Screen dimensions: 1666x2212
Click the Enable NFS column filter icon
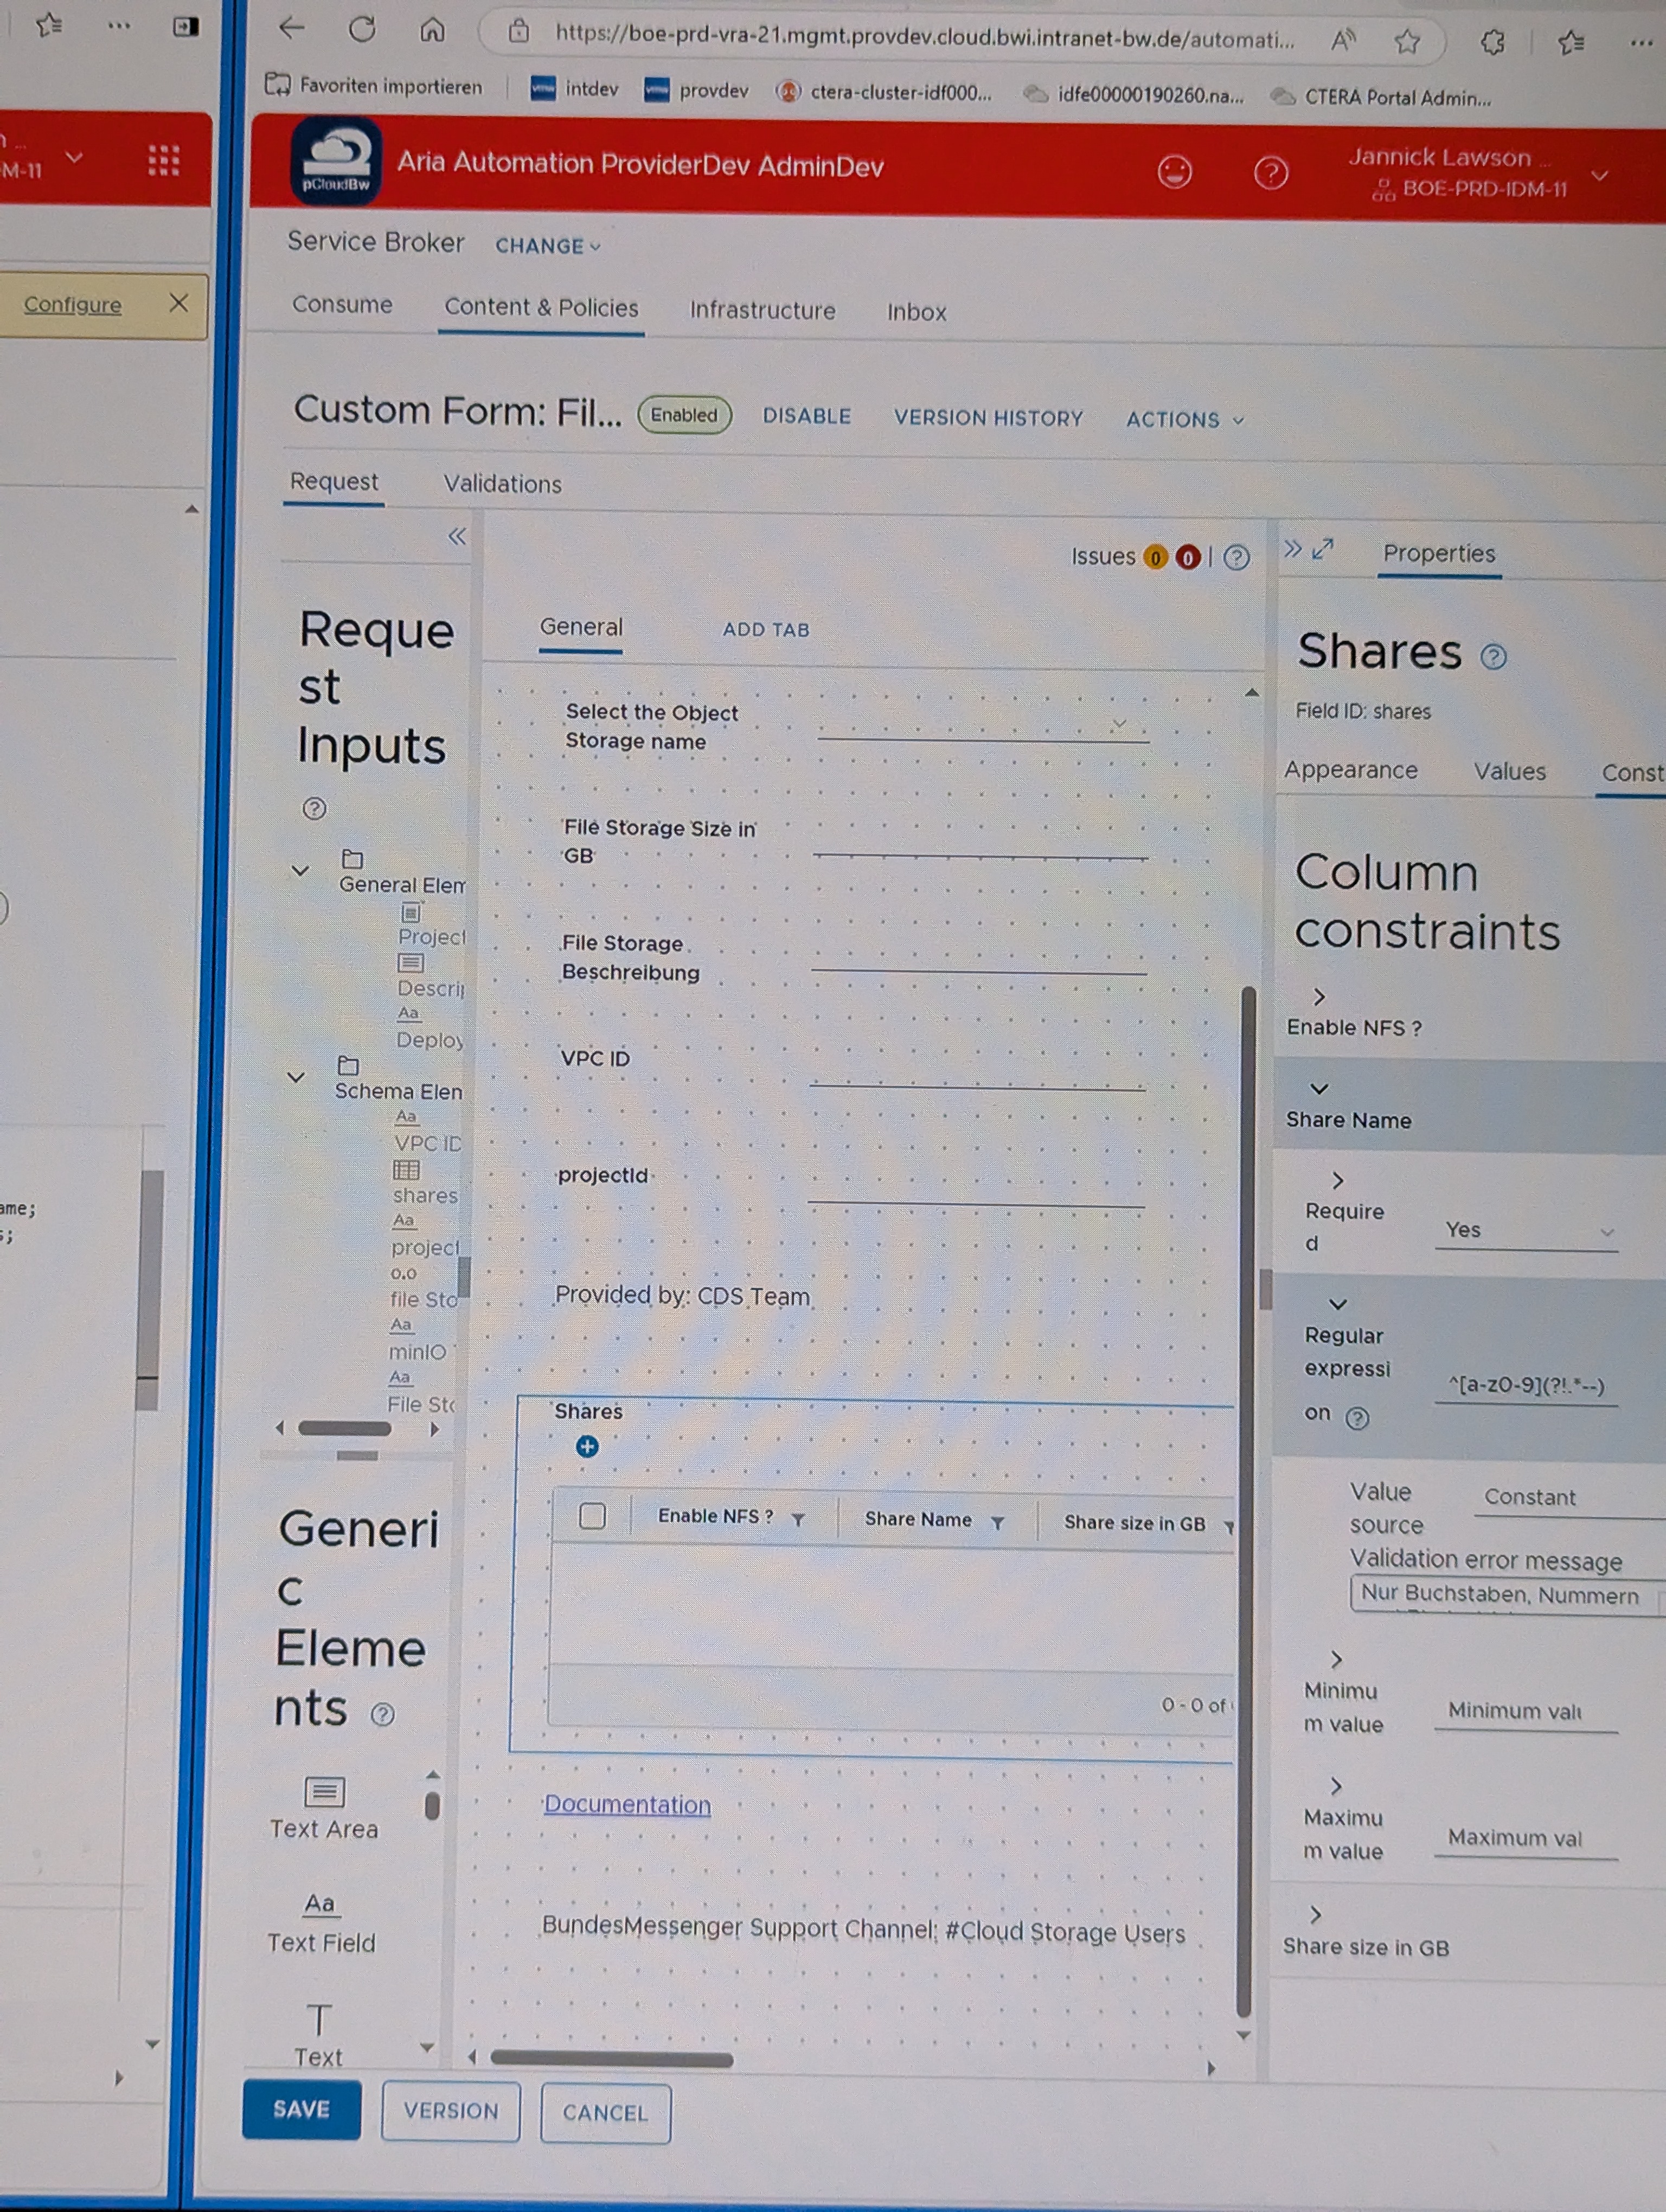(798, 1519)
